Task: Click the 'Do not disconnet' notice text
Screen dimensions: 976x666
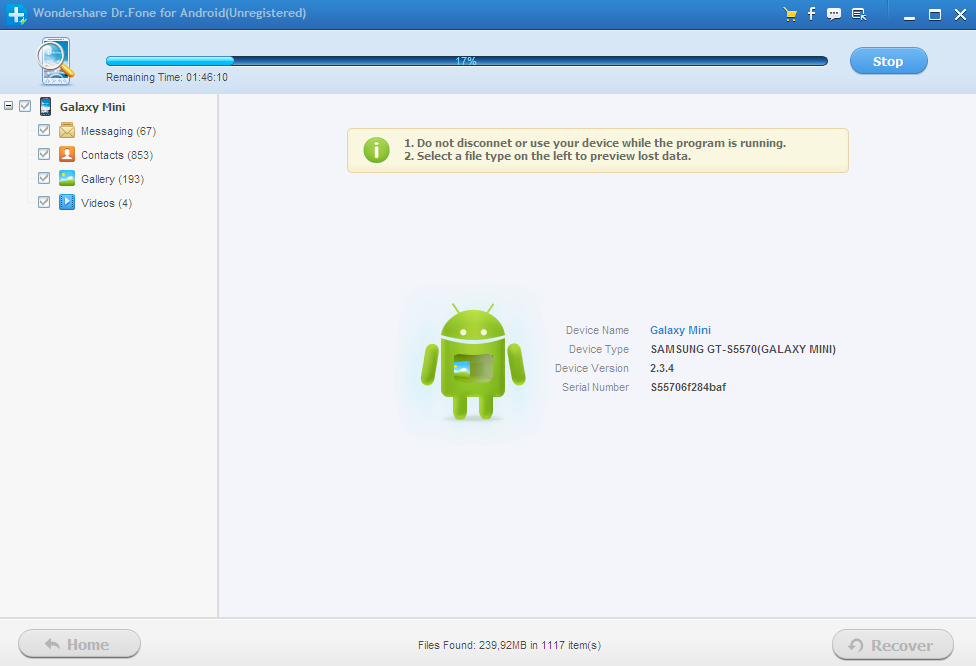Action: coord(594,143)
